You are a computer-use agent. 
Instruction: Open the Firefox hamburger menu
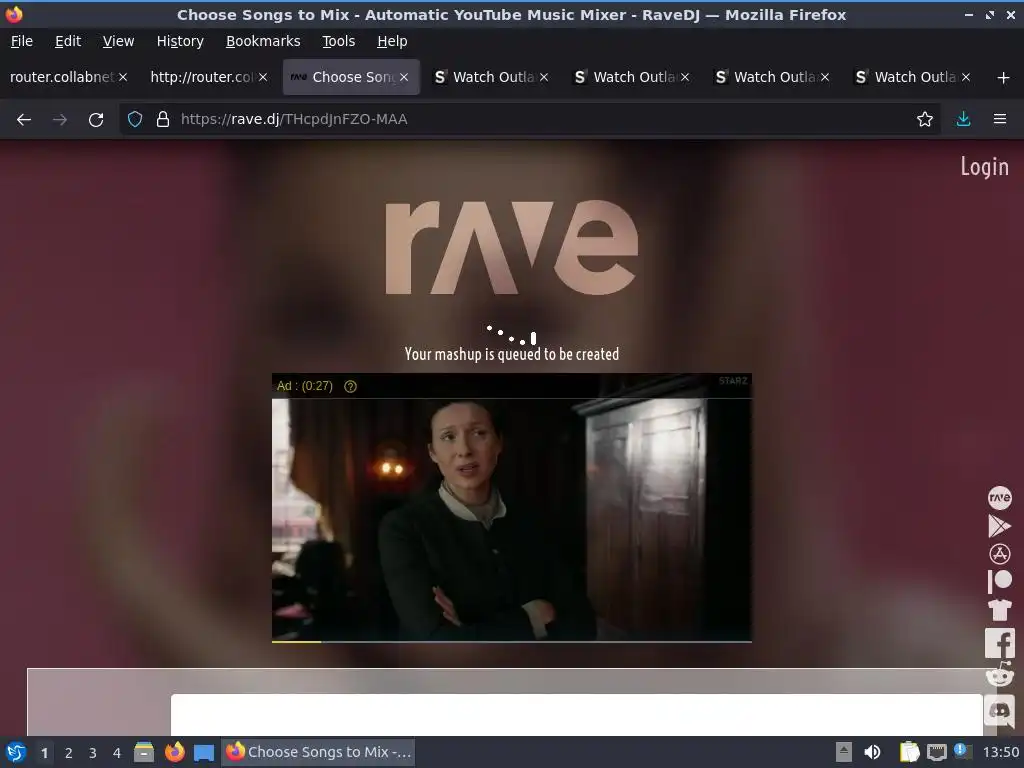1000,119
